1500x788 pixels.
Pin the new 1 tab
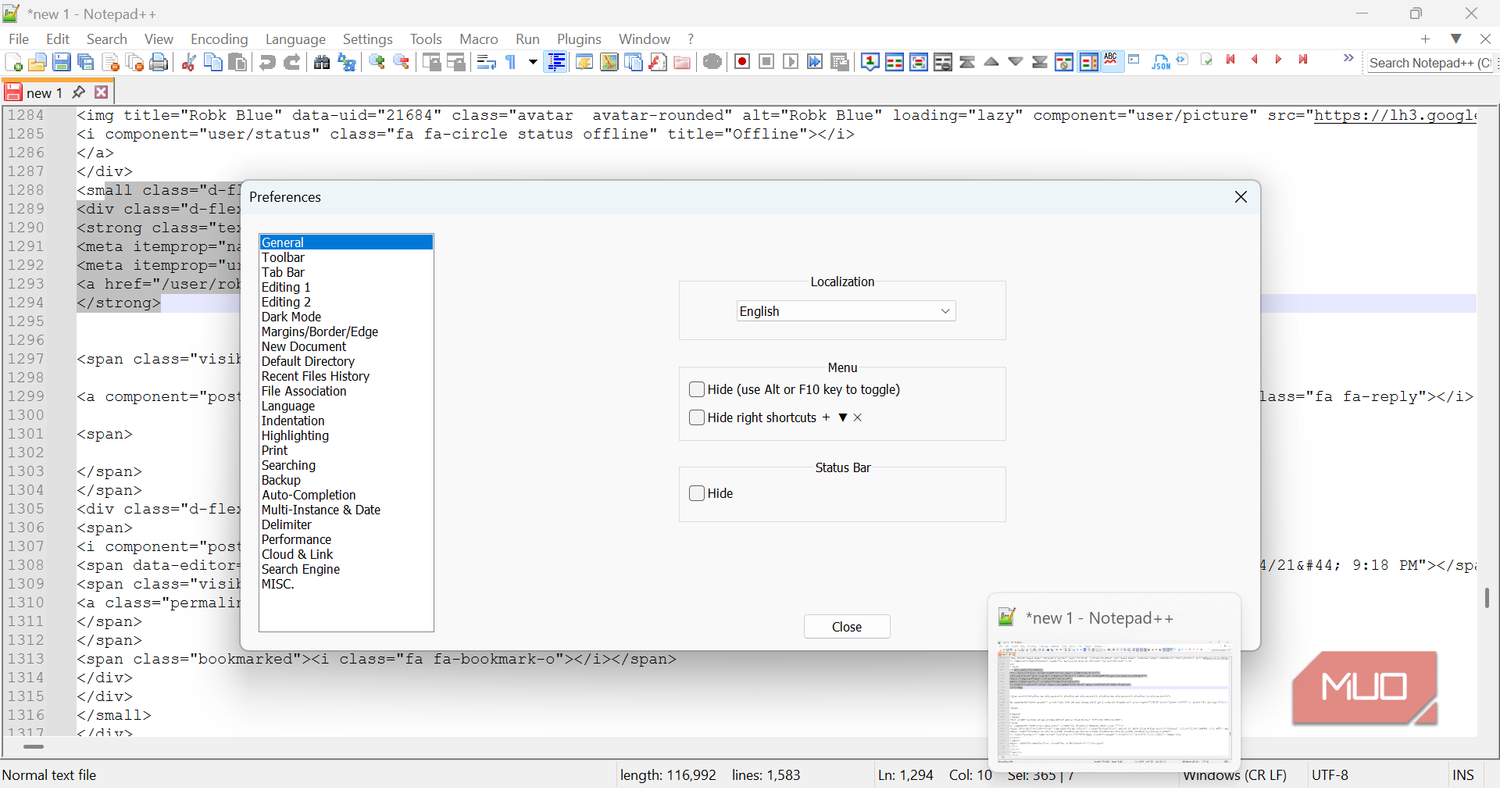click(78, 92)
